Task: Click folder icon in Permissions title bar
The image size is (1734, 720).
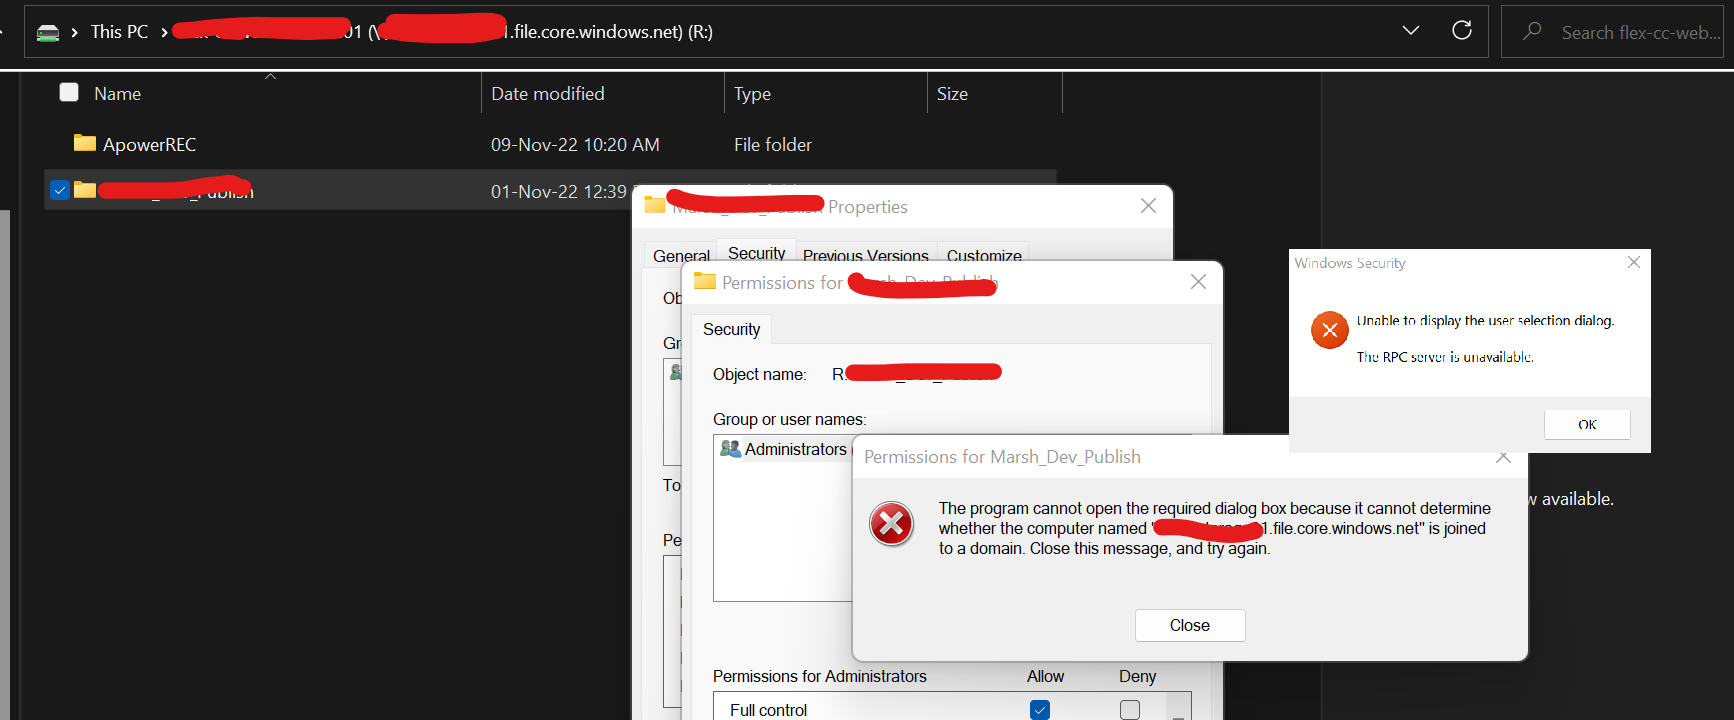Action: (x=705, y=281)
